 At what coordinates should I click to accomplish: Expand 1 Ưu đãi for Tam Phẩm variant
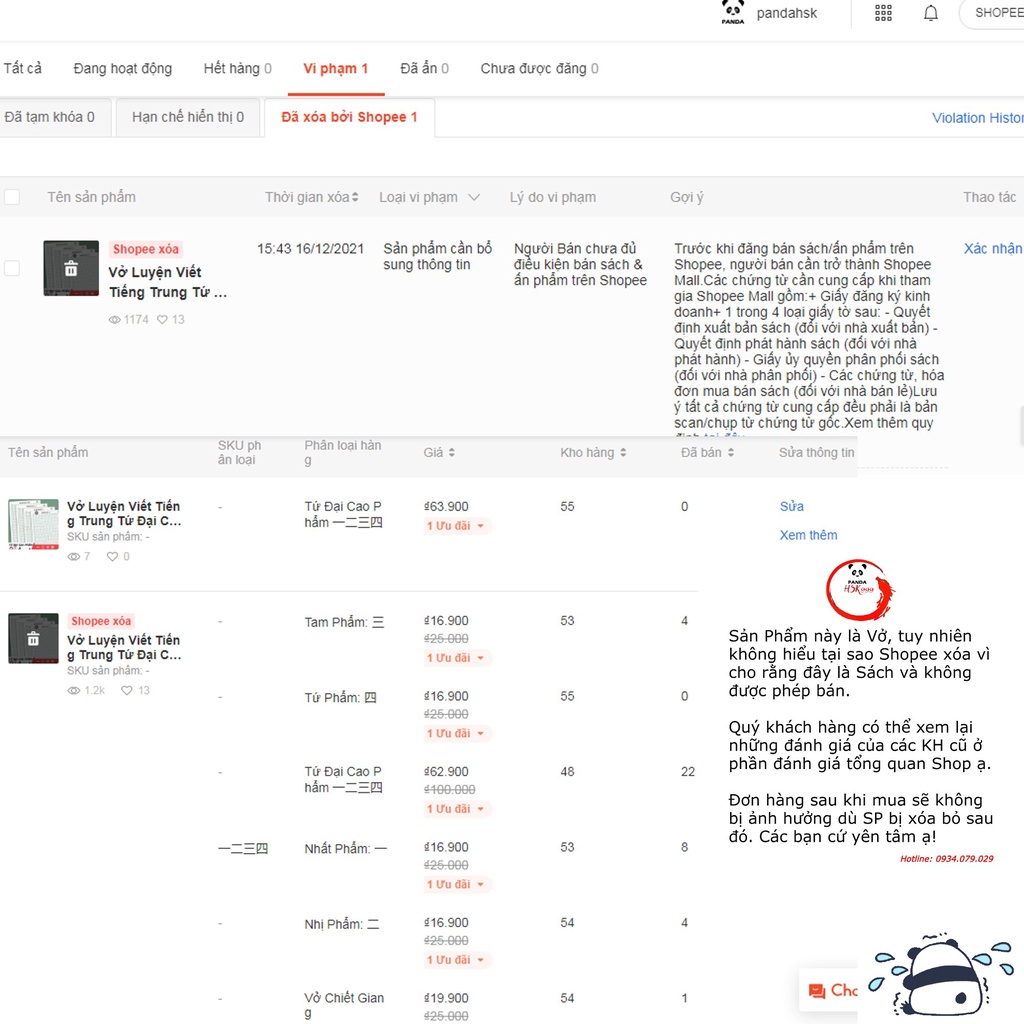456,658
